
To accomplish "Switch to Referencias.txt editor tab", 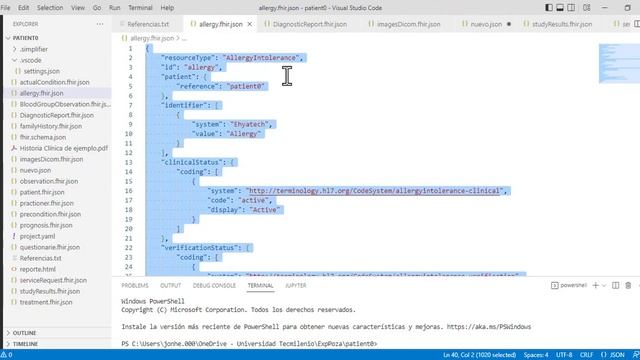I will pyautogui.click(x=148, y=24).
